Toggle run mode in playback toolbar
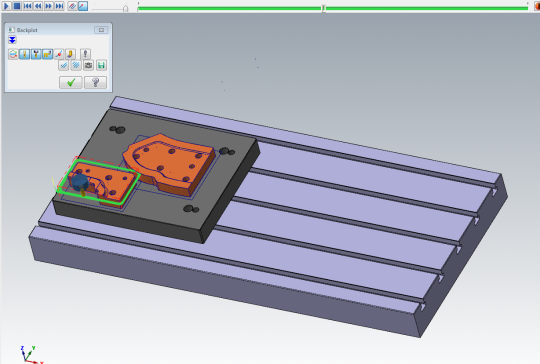540x364 pixels. point(83,6)
